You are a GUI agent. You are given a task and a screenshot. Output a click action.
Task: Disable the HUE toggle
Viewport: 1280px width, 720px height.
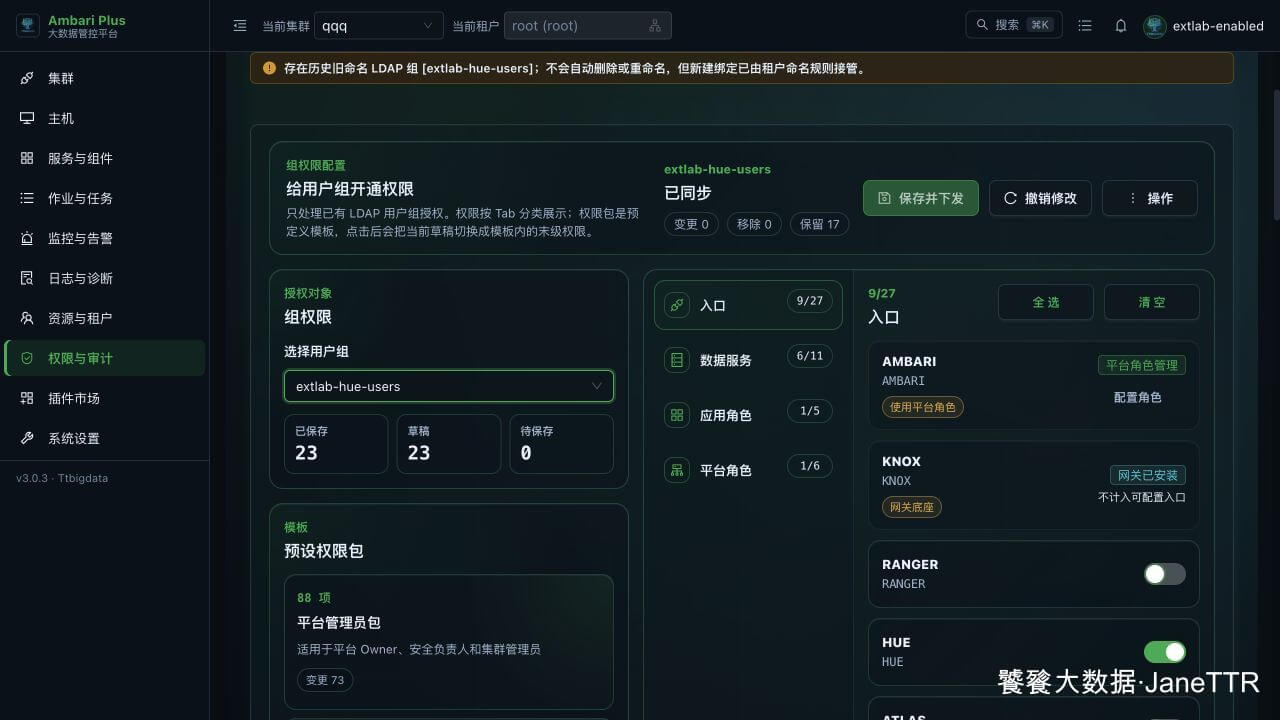(1165, 652)
